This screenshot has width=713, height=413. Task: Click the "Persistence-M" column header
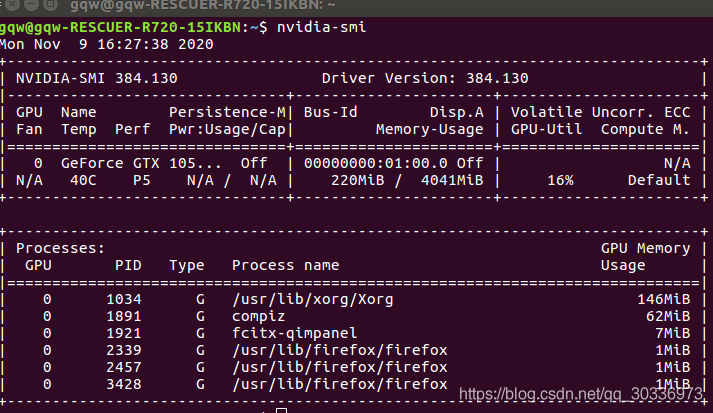click(227, 112)
